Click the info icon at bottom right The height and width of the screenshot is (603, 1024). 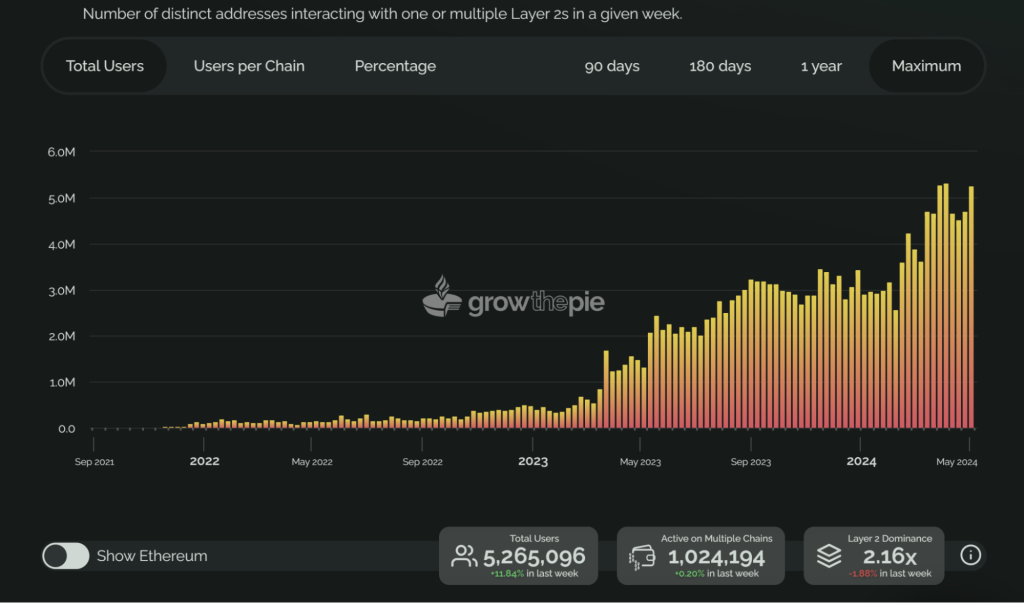click(x=971, y=555)
